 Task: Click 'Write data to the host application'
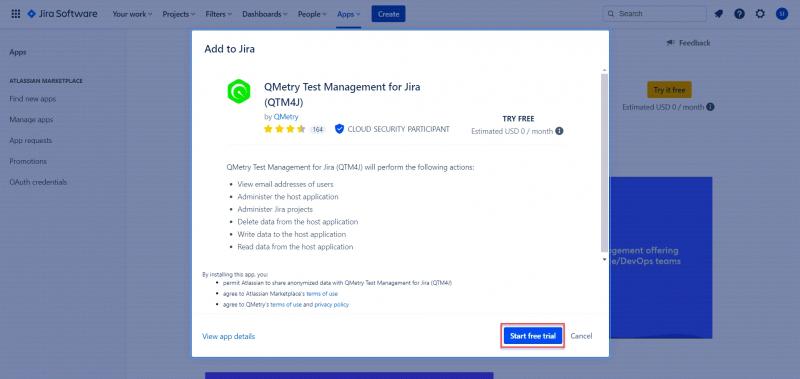(x=291, y=234)
